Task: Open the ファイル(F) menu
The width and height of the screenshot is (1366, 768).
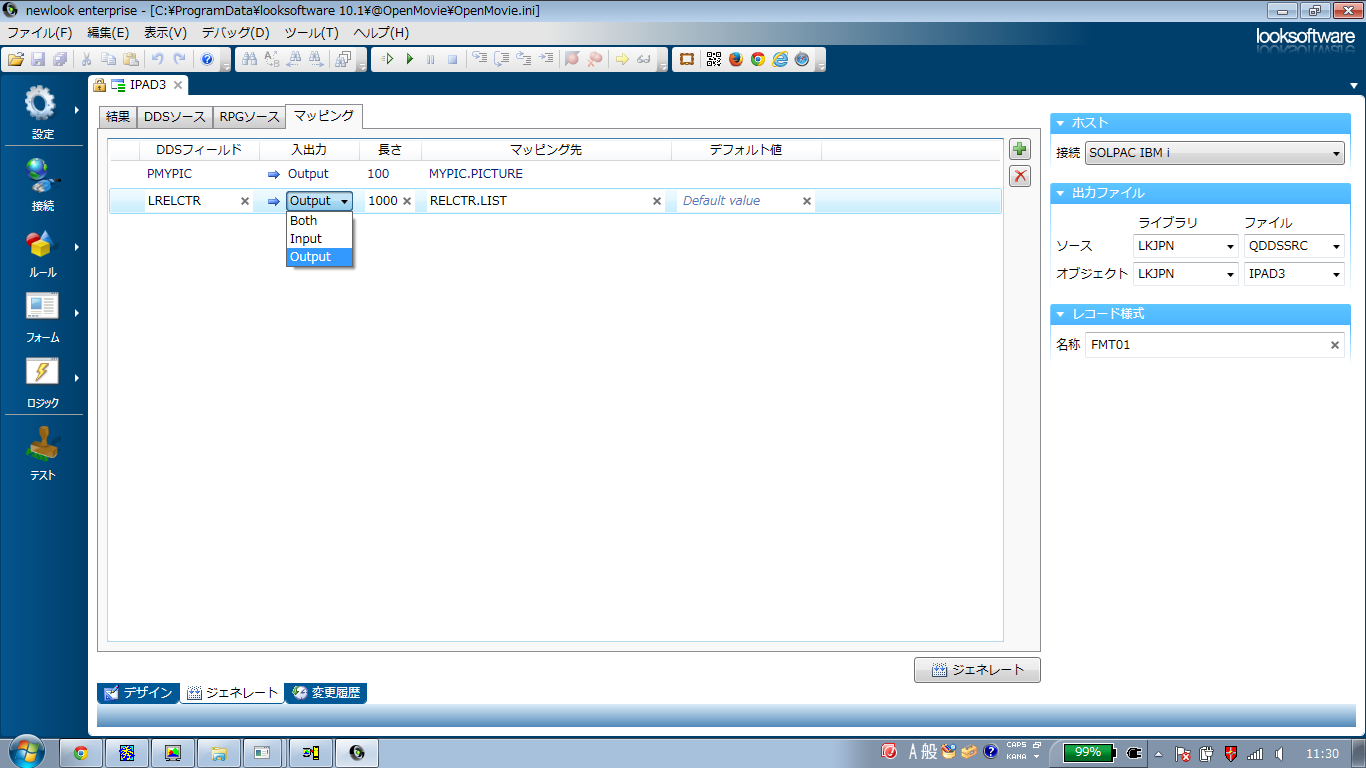Action: 40,32
